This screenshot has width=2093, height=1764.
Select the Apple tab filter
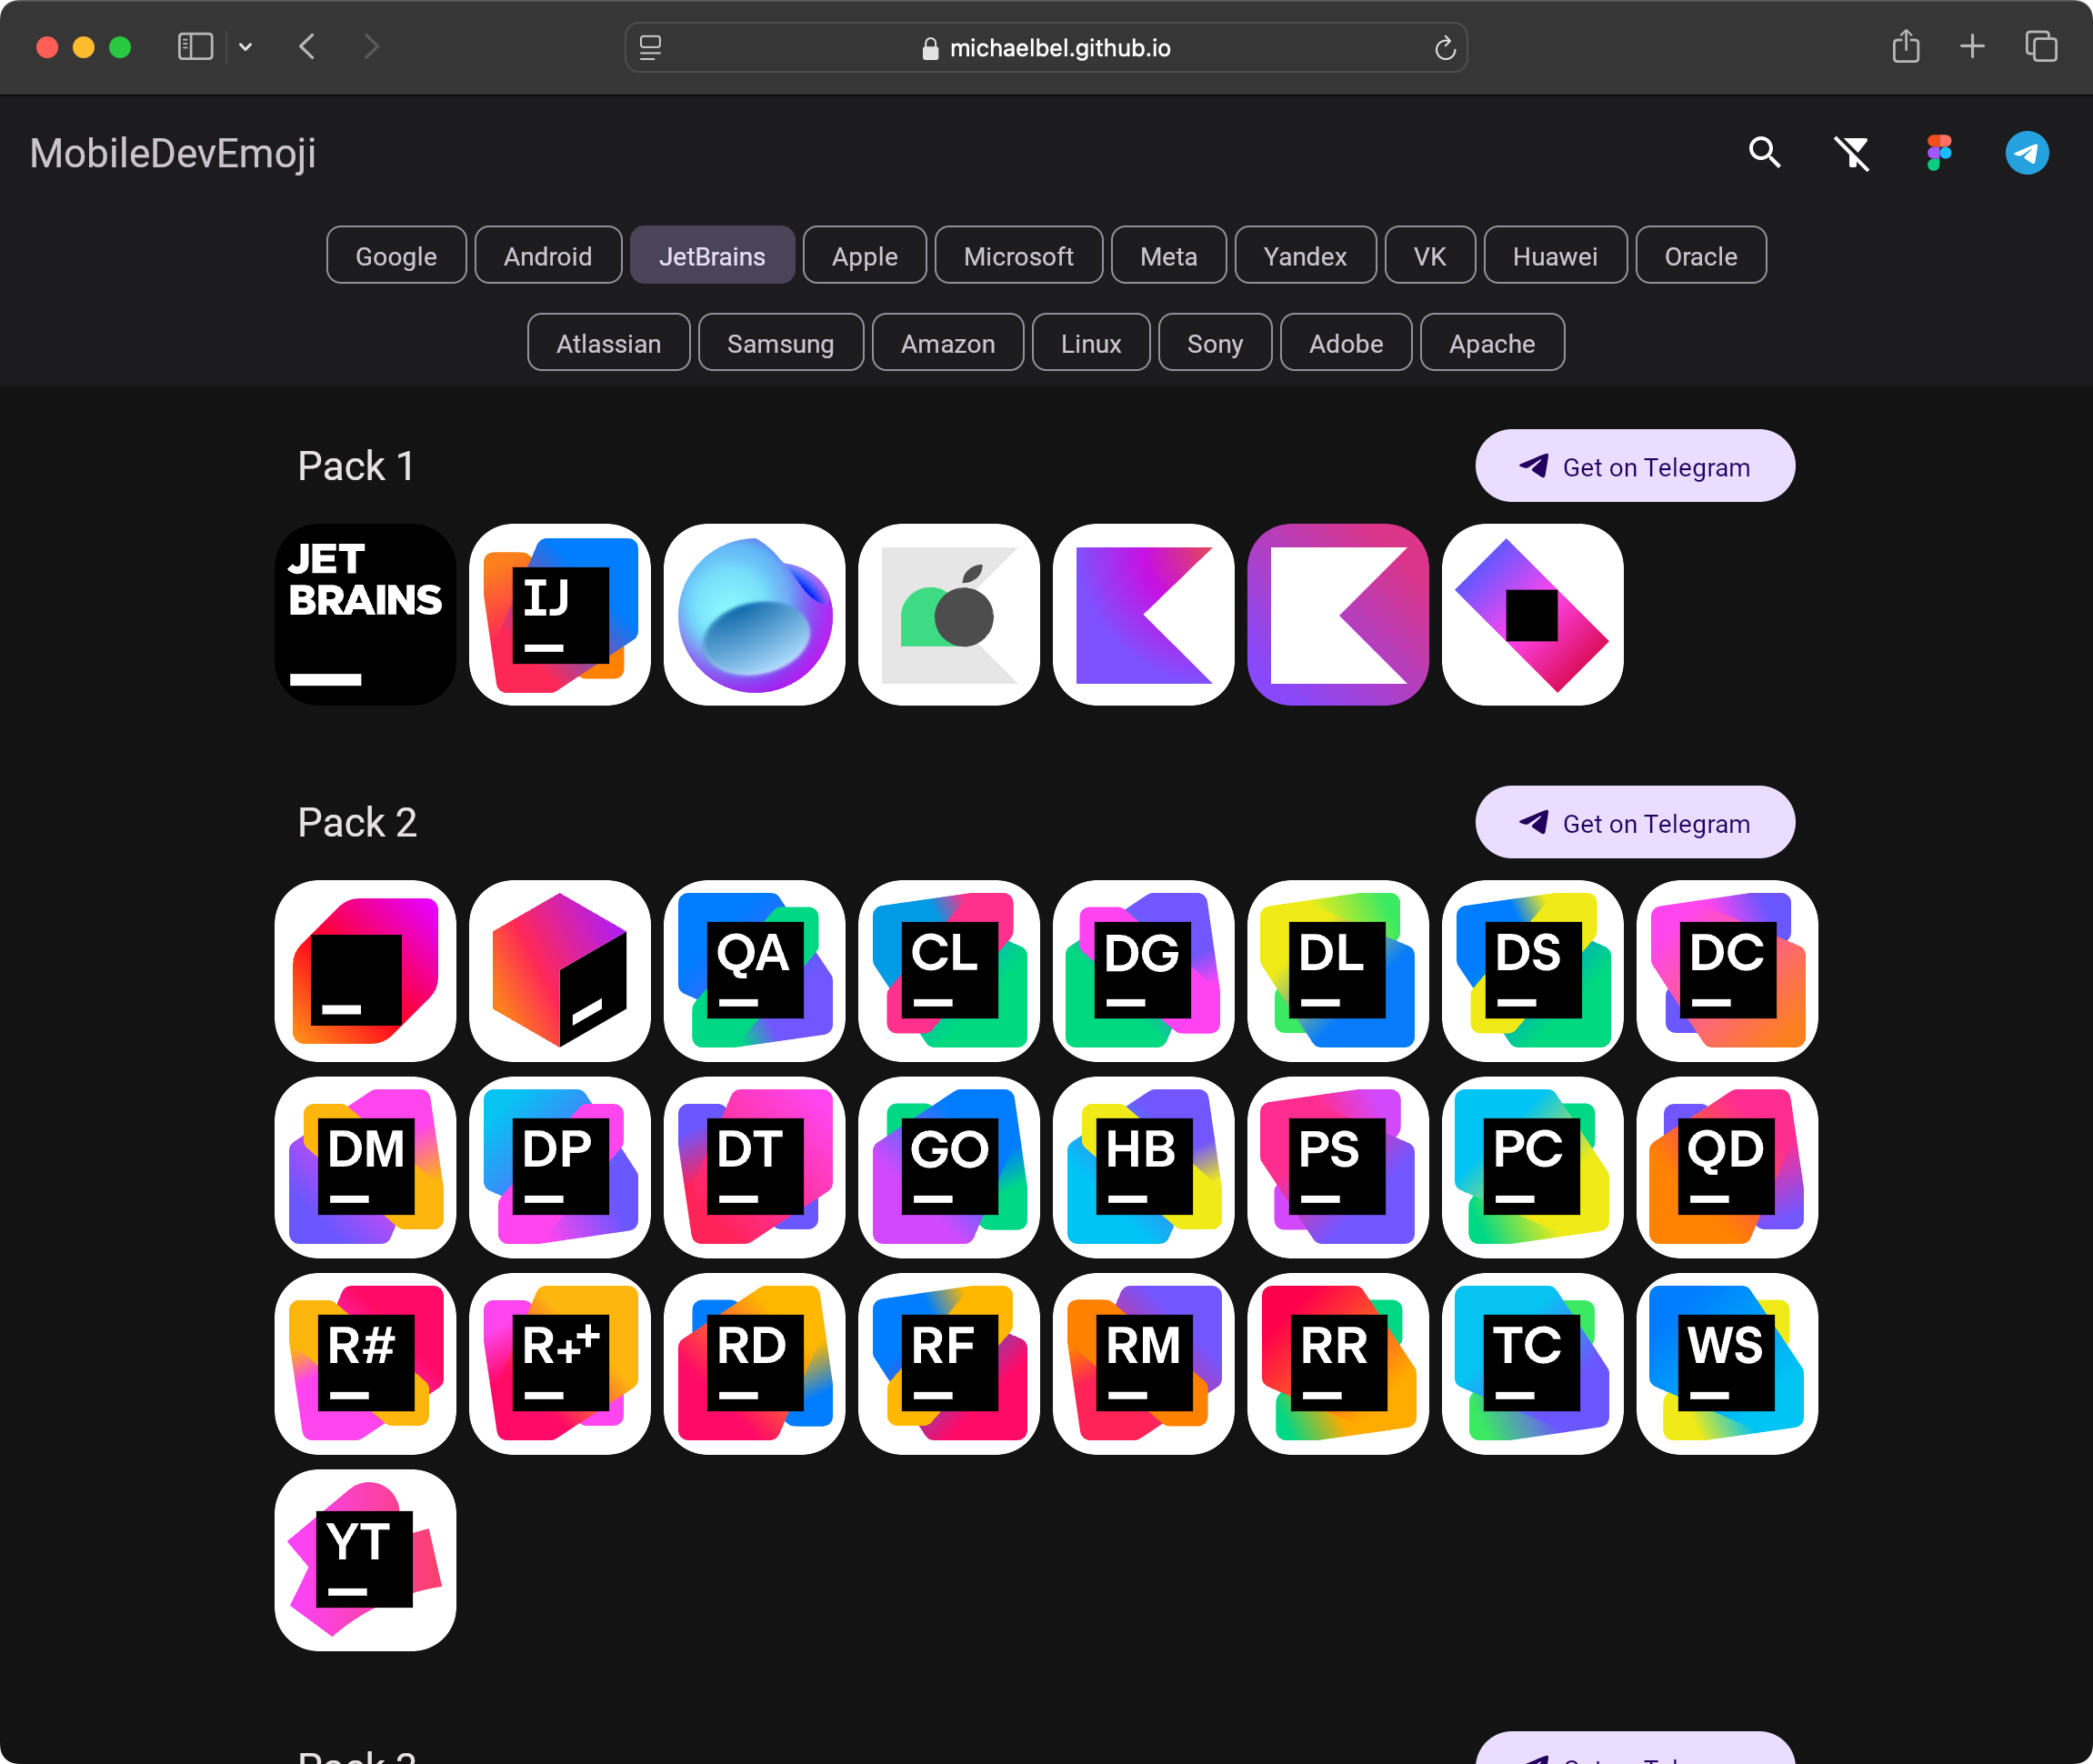(865, 257)
